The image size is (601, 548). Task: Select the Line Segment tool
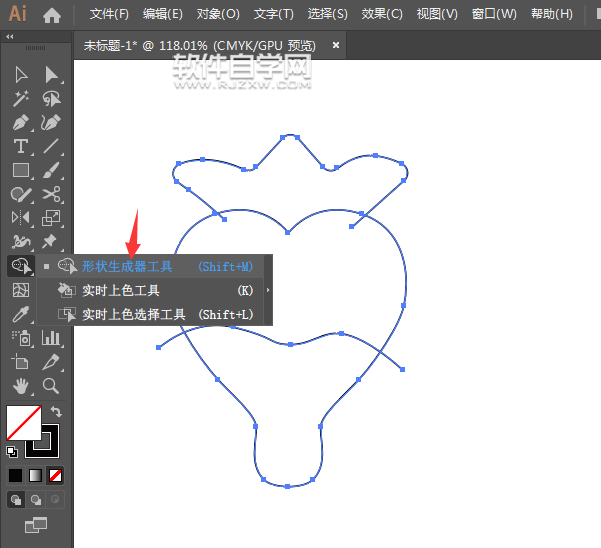[x=51, y=146]
